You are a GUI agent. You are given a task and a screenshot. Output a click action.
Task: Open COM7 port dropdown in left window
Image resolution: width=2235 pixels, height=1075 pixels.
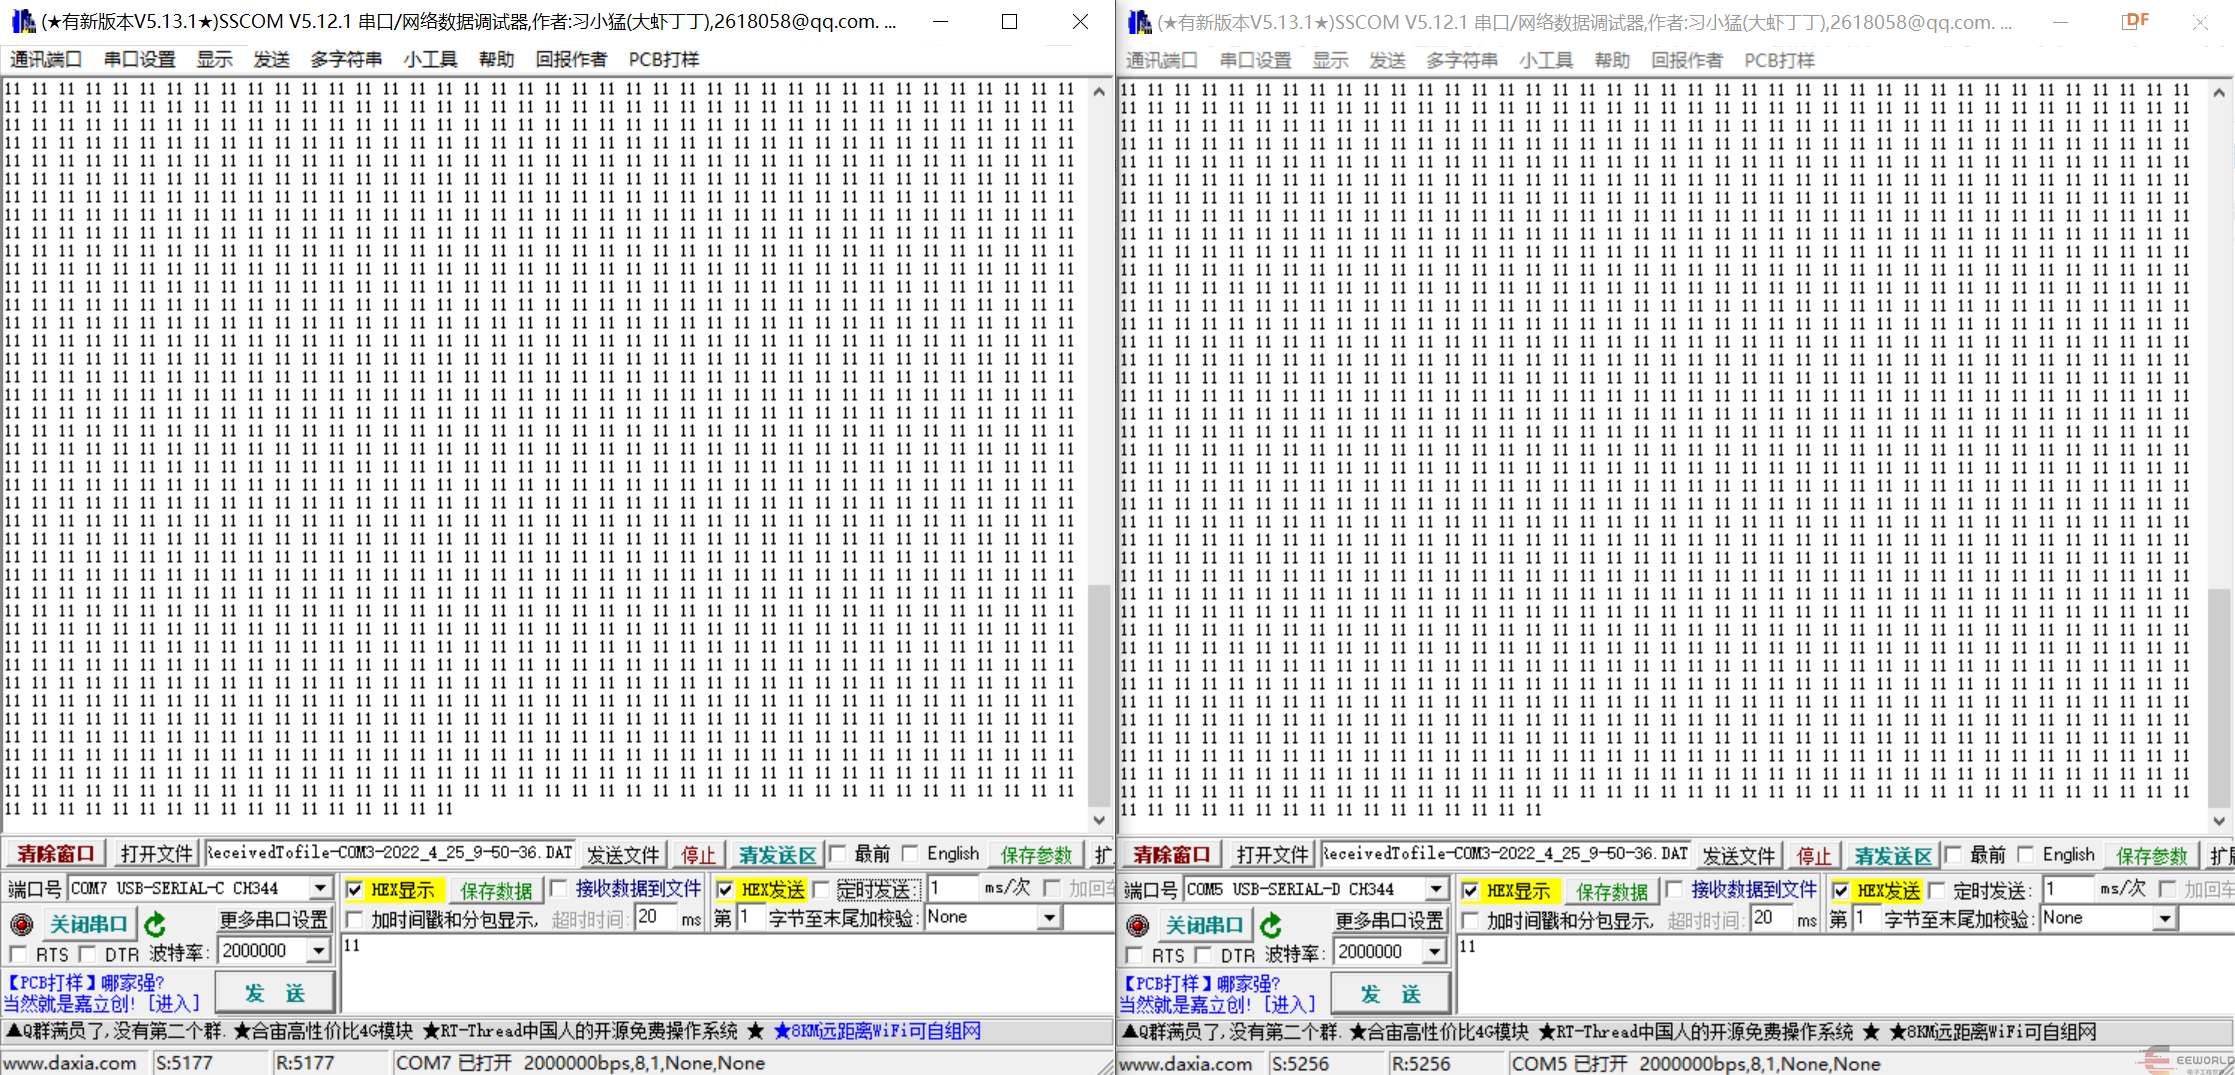coord(320,888)
